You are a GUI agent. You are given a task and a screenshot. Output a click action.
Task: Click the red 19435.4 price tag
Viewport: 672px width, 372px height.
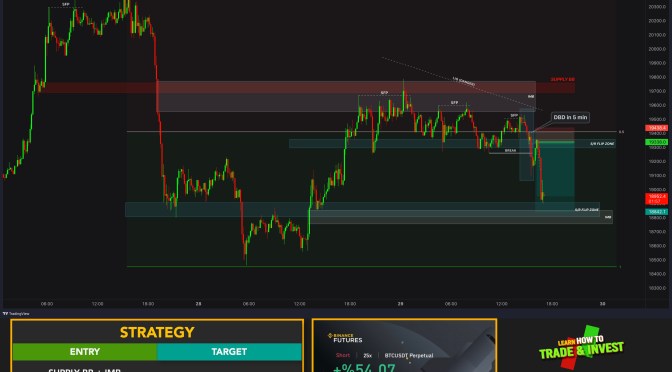pyautogui.click(x=656, y=128)
